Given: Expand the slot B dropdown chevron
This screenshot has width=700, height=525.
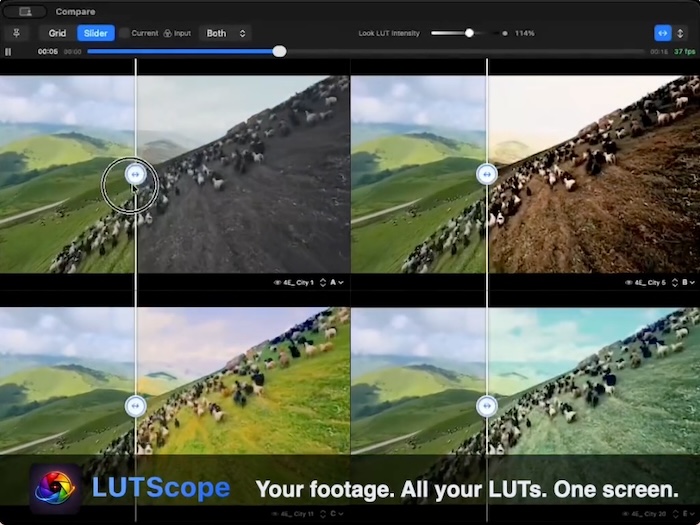Looking at the screenshot, I should click(692, 283).
